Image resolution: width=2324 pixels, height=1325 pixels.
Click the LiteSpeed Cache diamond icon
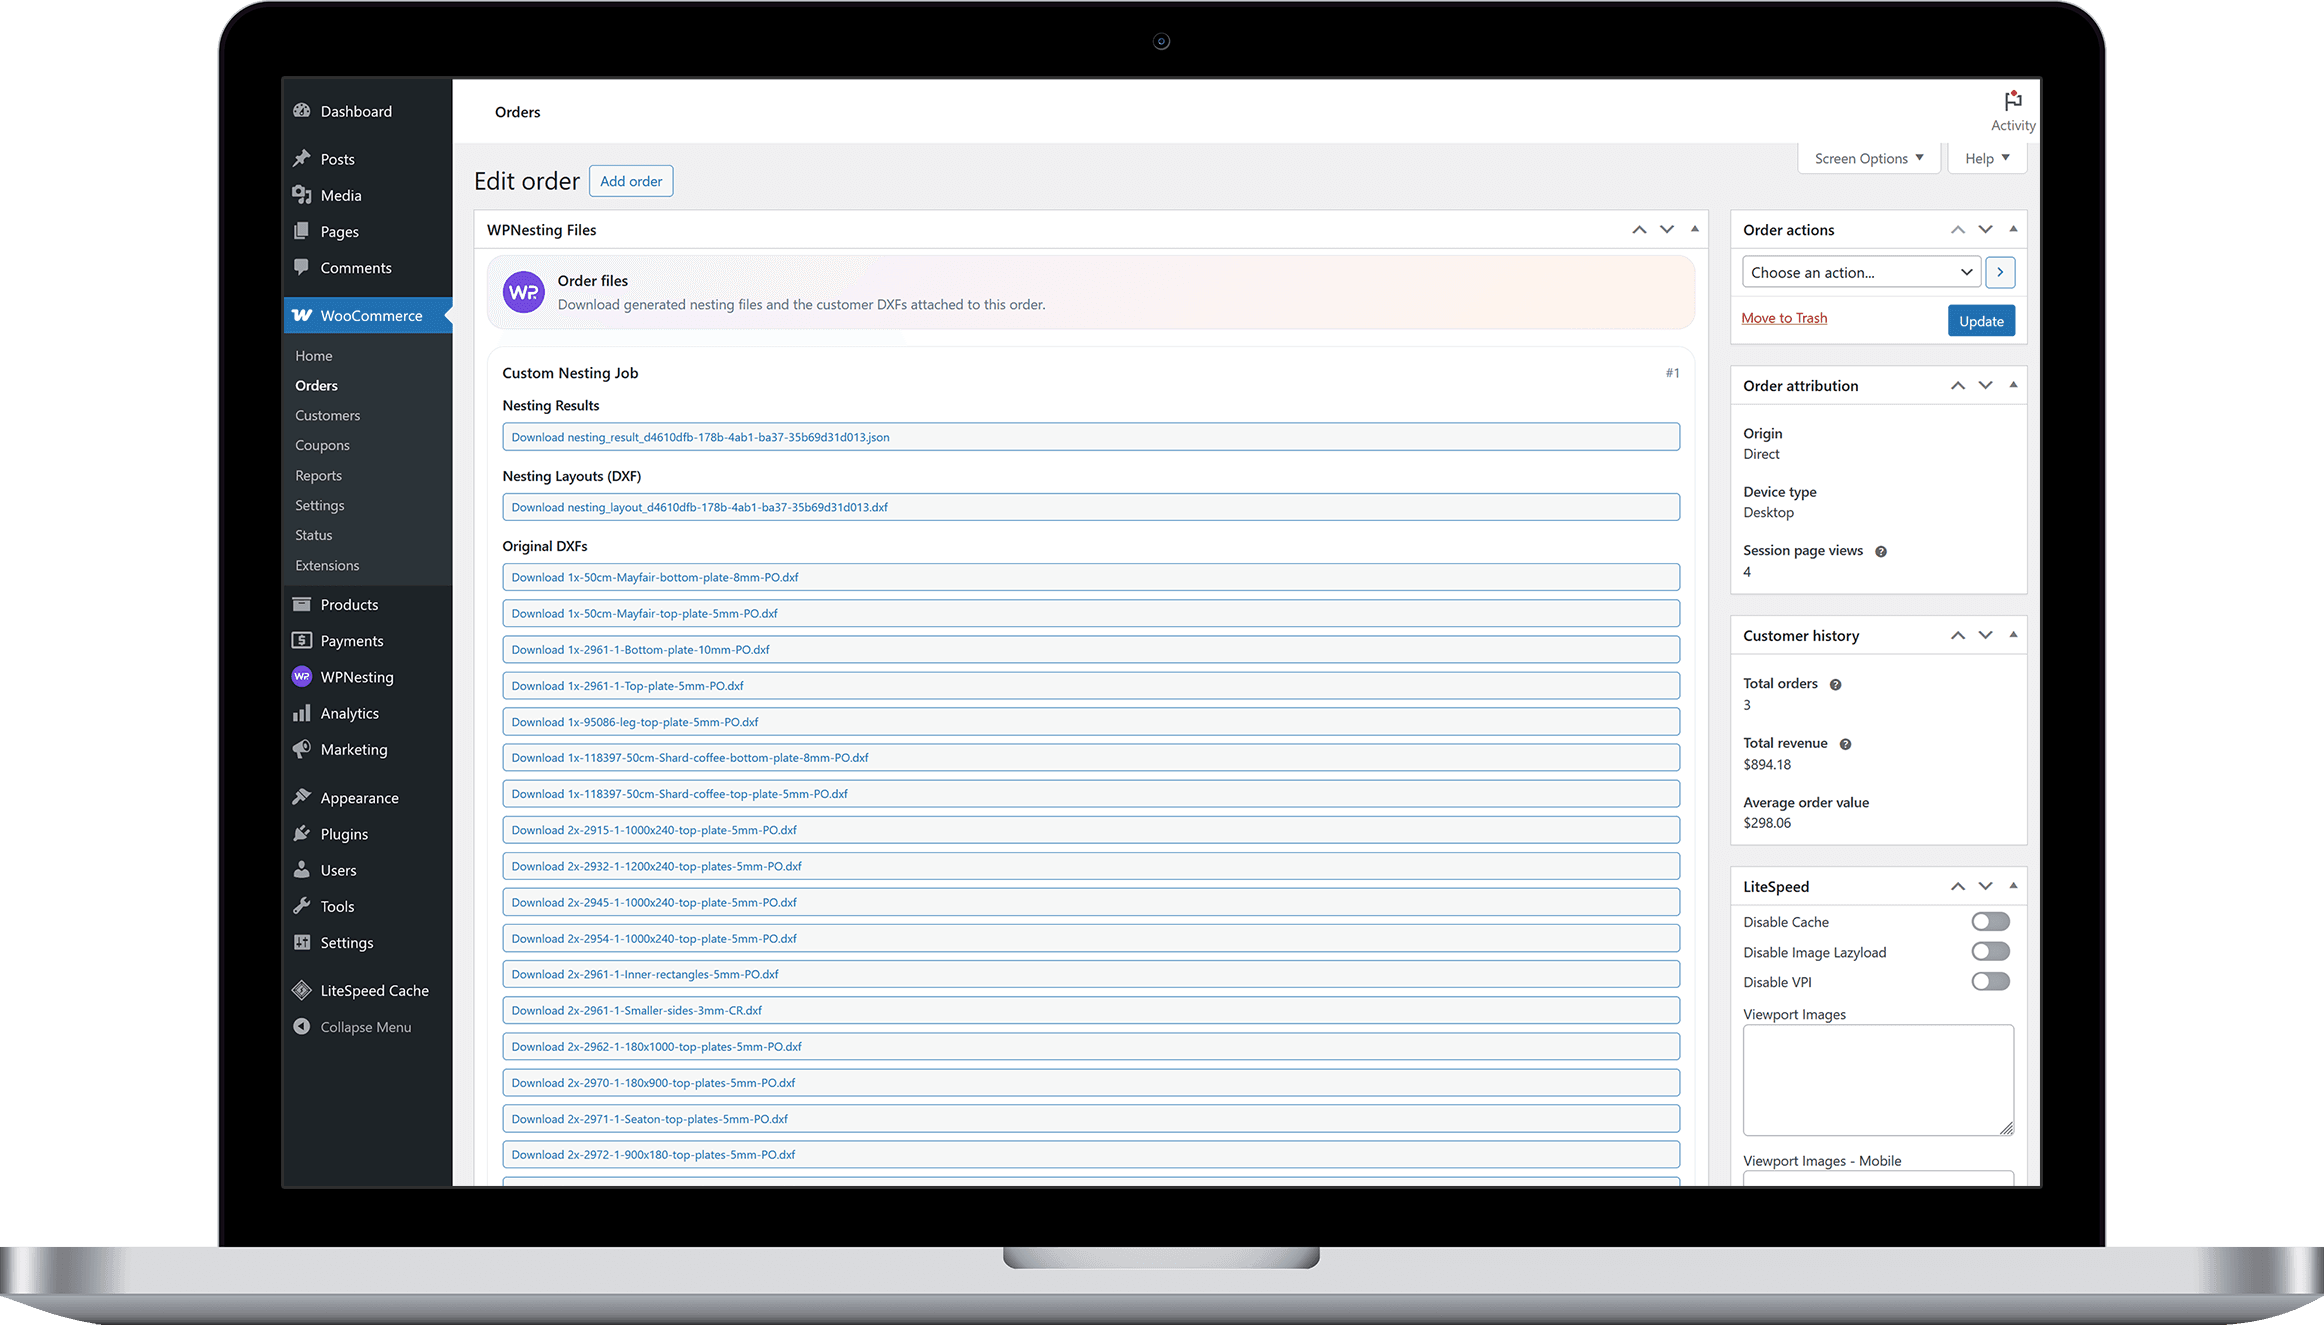301,990
